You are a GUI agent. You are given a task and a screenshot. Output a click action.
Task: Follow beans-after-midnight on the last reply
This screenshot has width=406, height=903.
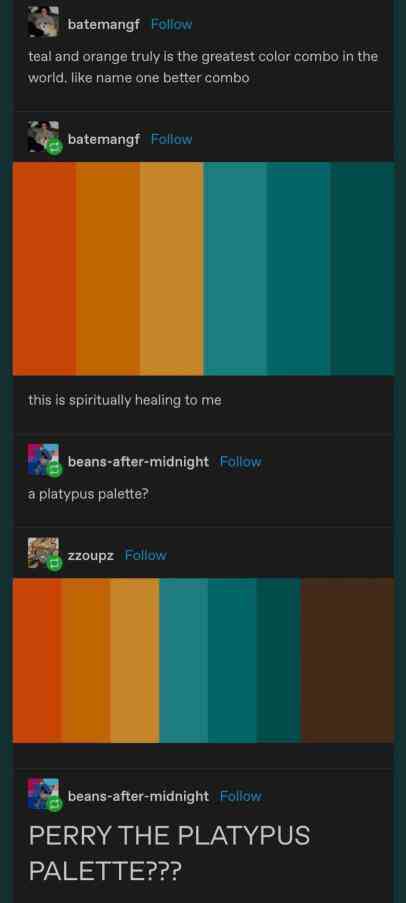pos(241,796)
